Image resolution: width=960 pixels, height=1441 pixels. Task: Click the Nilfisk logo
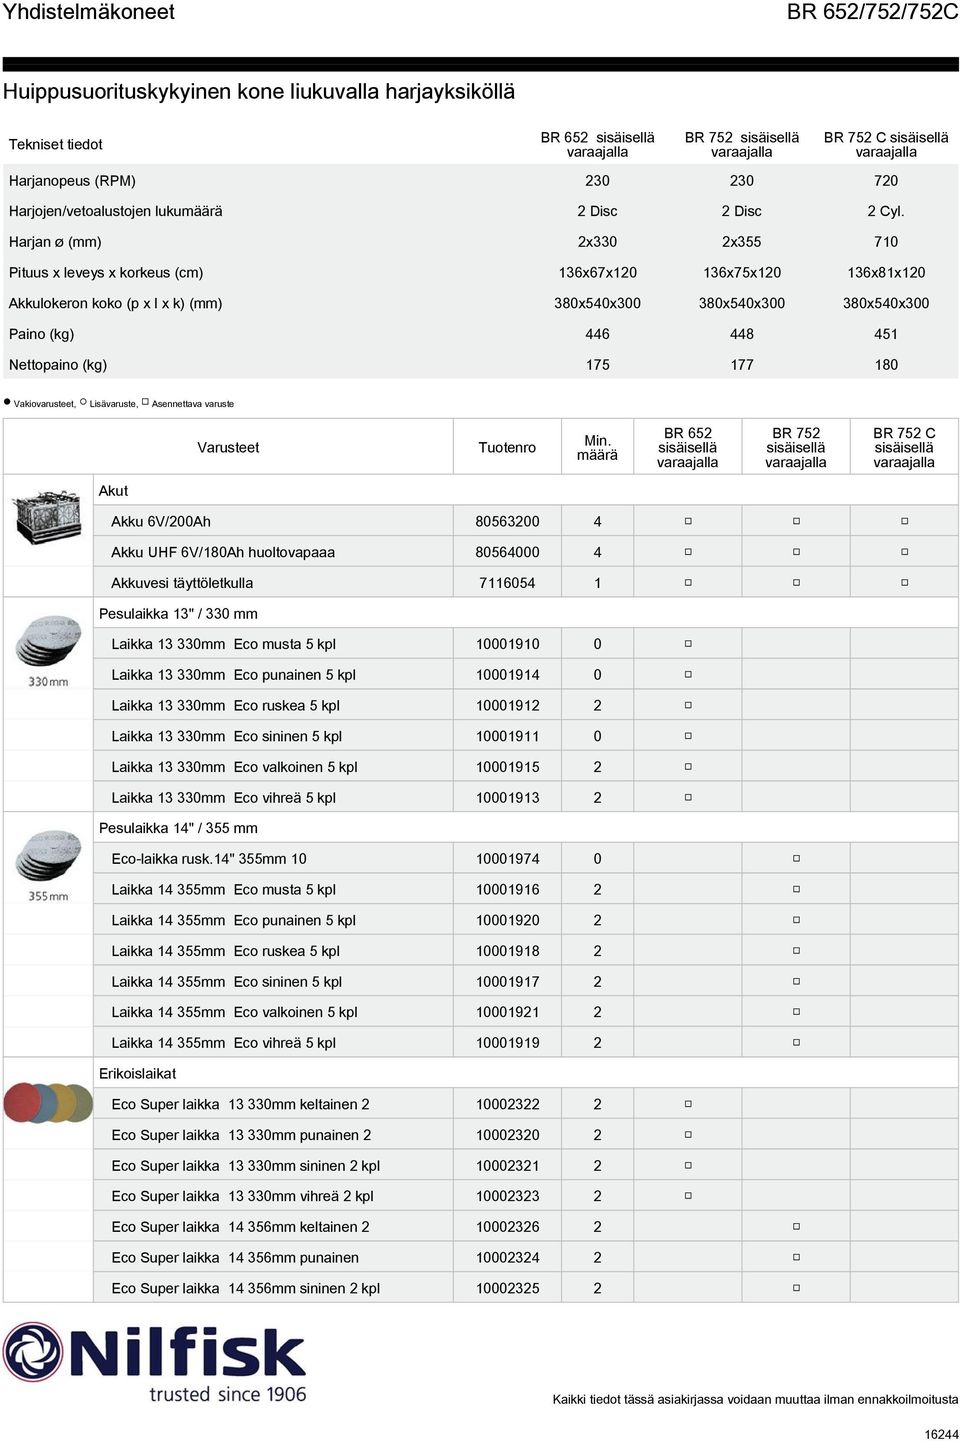(x=155, y=1361)
